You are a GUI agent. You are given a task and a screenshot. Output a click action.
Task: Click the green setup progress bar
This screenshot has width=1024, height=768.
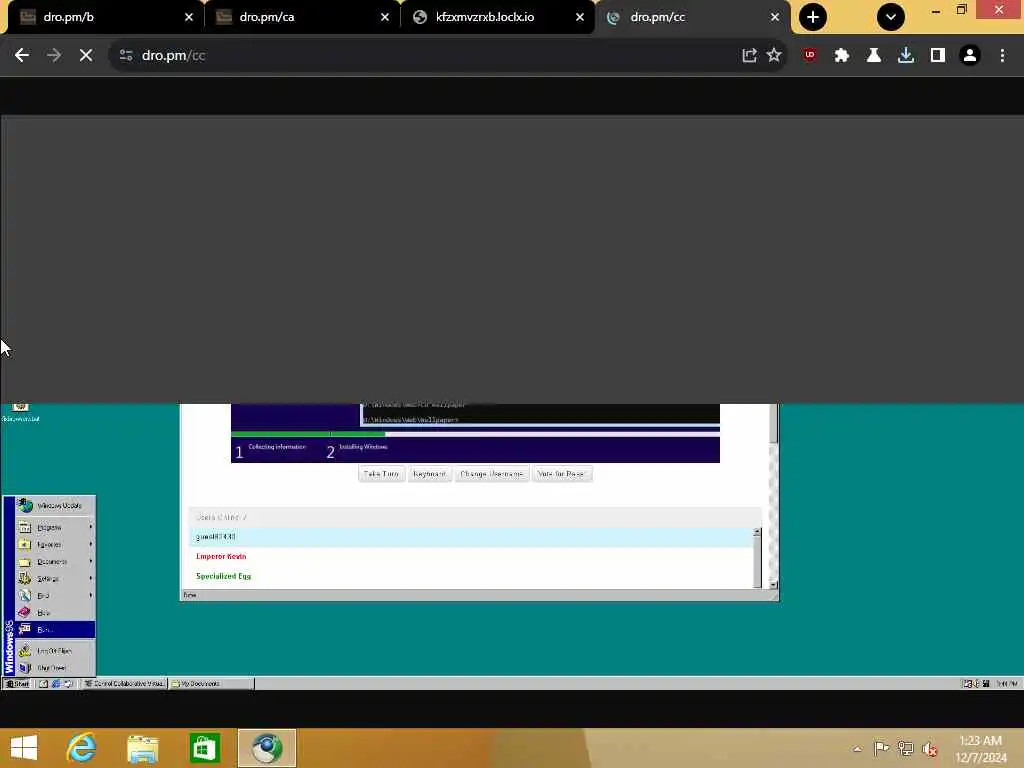click(x=308, y=434)
